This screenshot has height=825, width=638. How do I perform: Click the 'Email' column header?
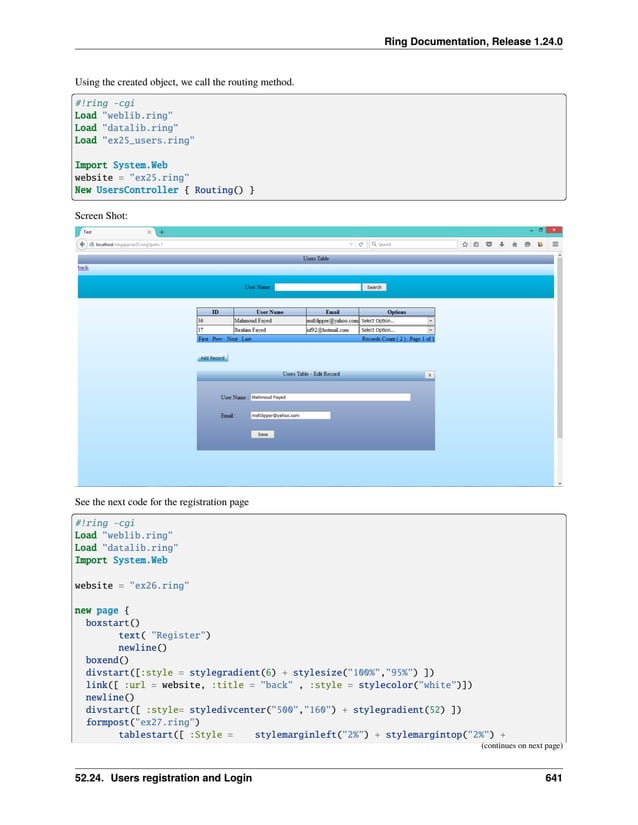click(332, 312)
